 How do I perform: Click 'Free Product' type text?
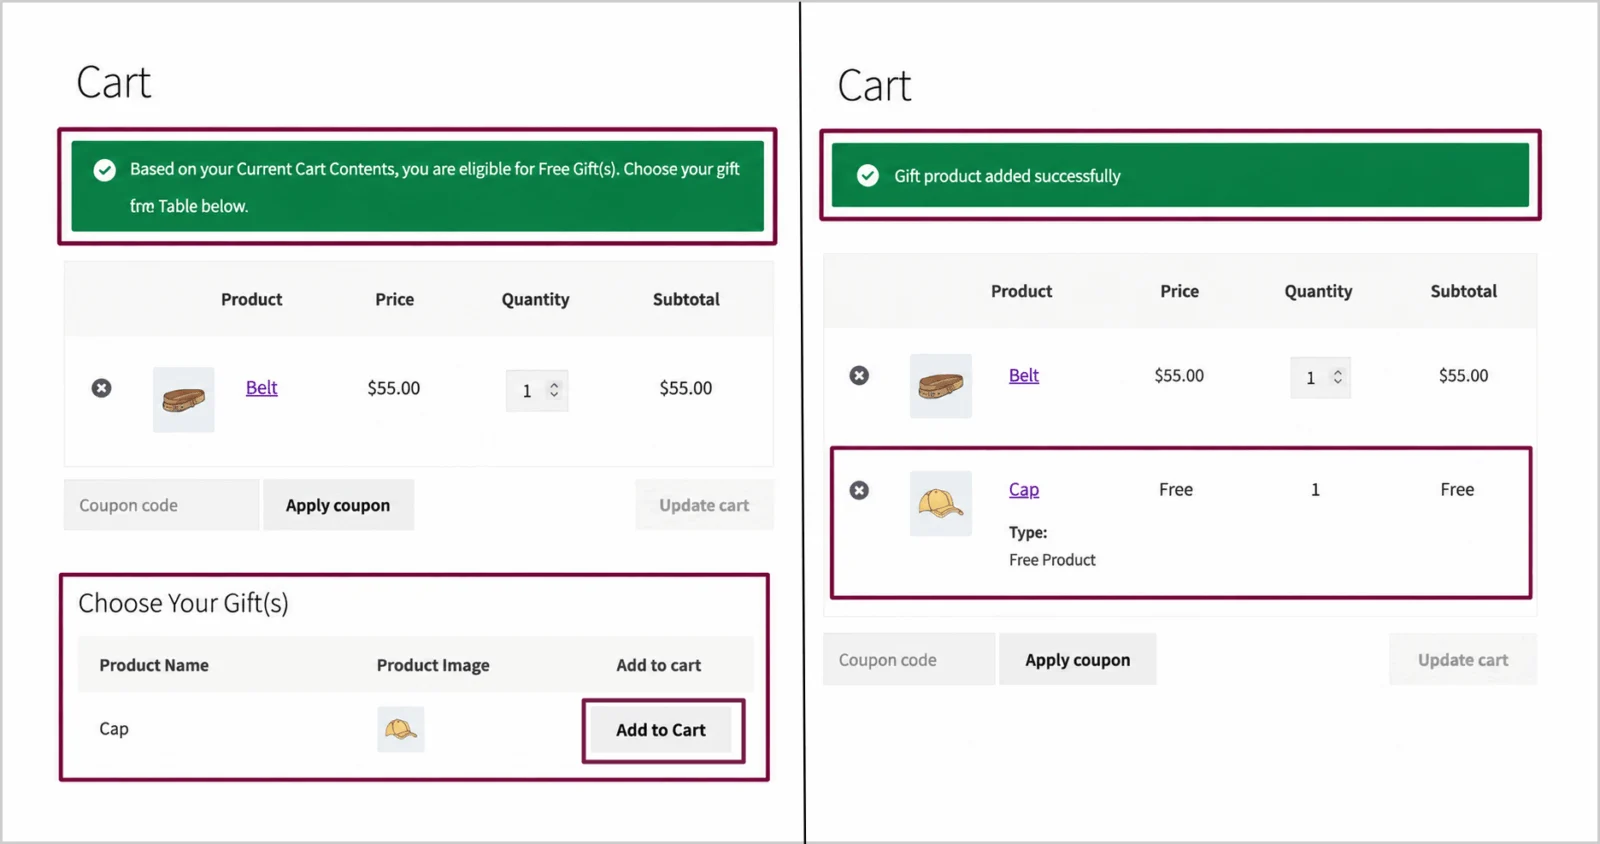(x=1052, y=560)
